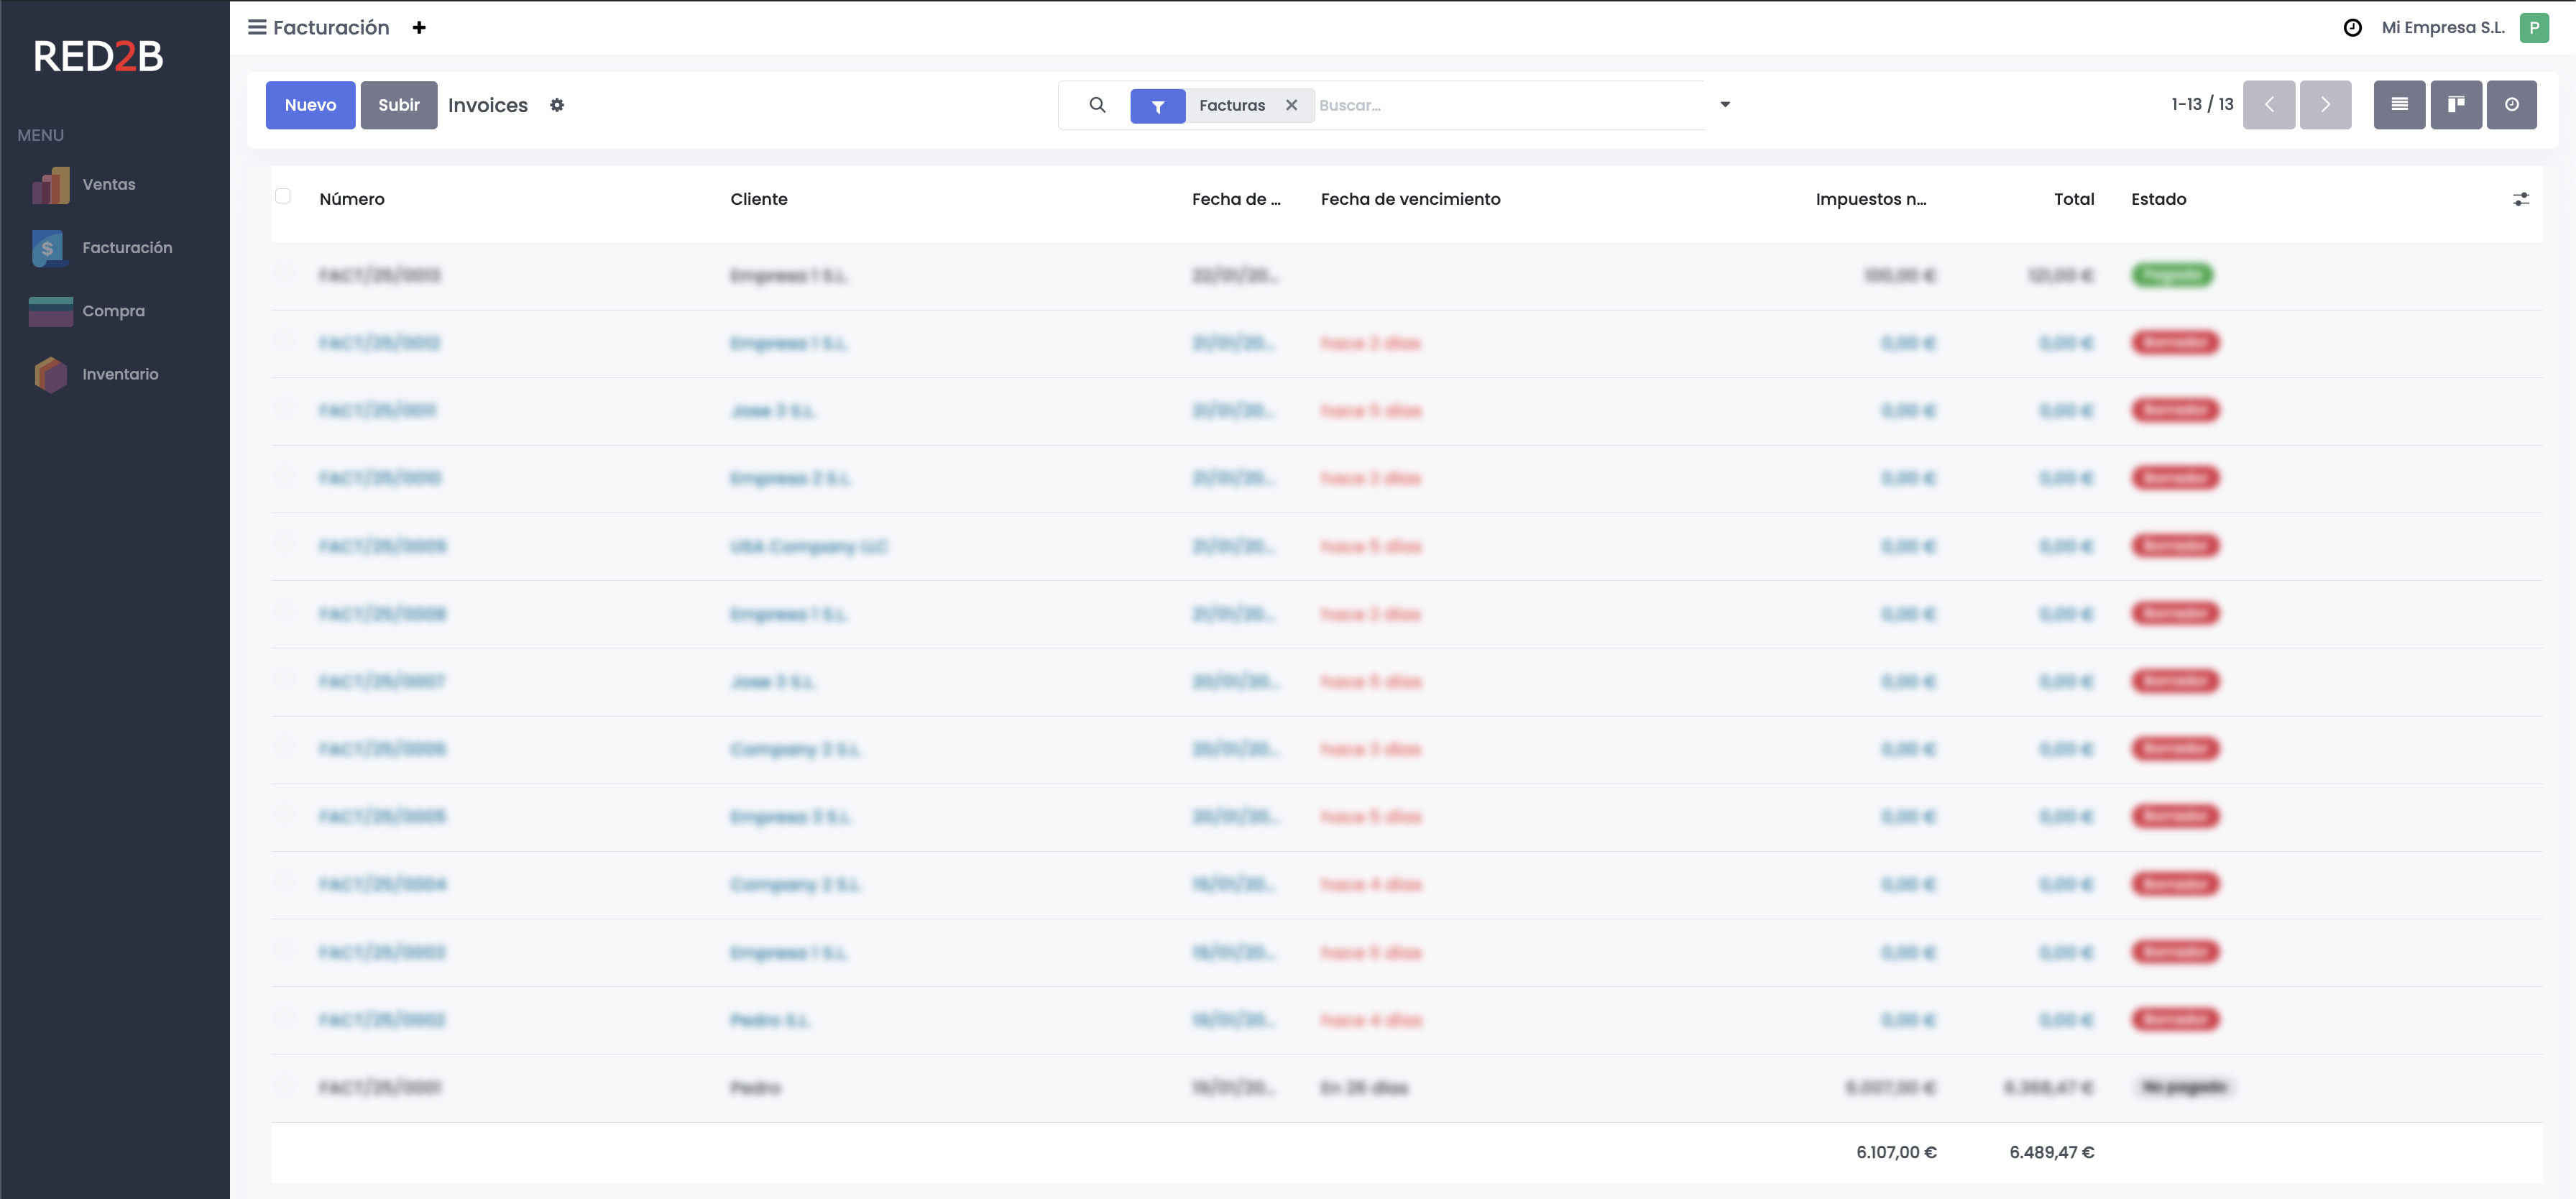
Task: Switch to kanban view
Action: (x=2455, y=105)
